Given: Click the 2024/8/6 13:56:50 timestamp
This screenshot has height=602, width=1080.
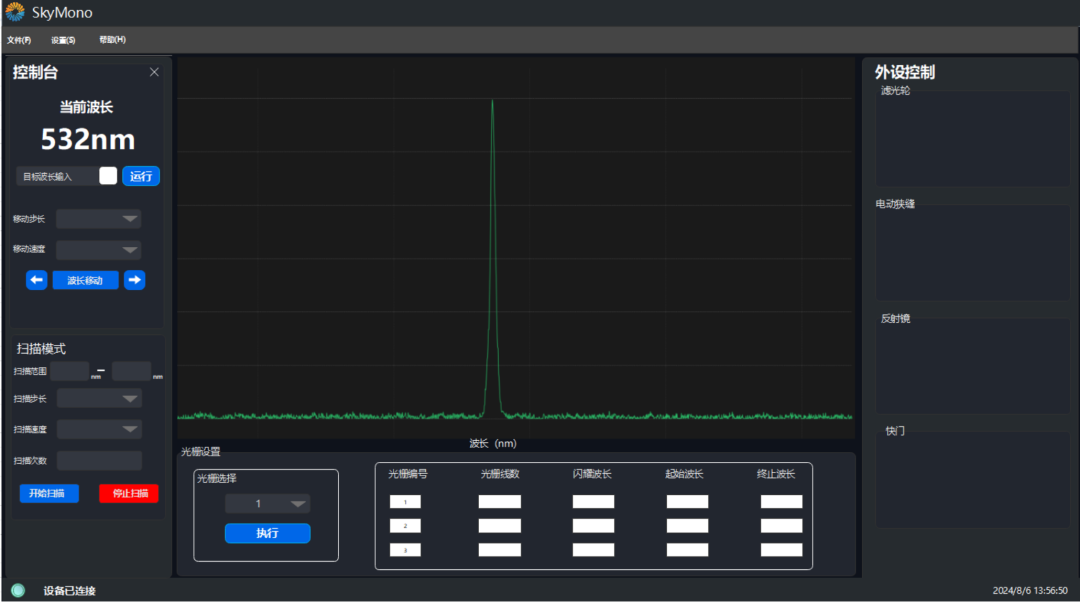Looking at the screenshot, I should [1030, 591].
